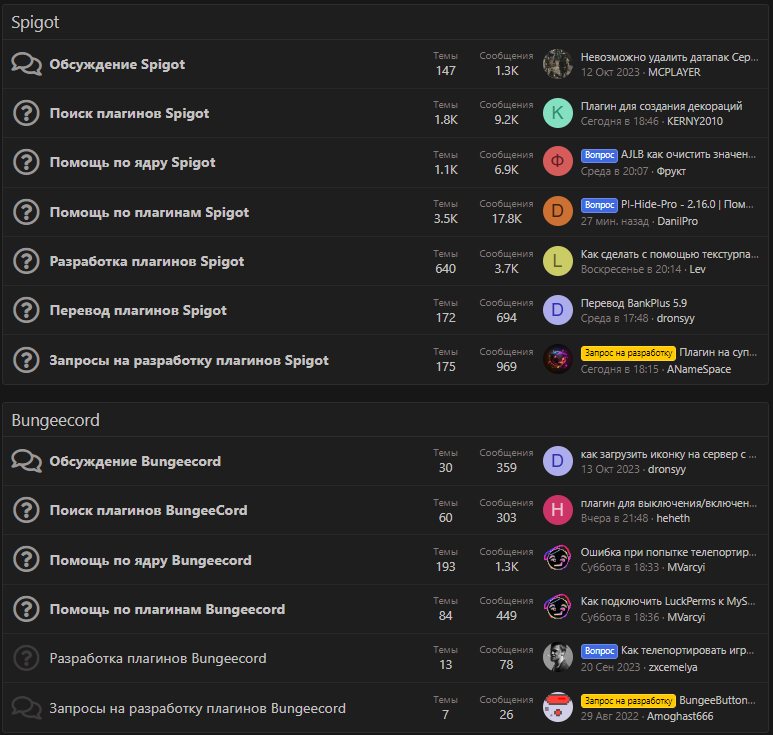Click the orange D avatar of DanilPro
Image resolution: width=773 pixels, height=735 pixels.
(x=557, y=212)
